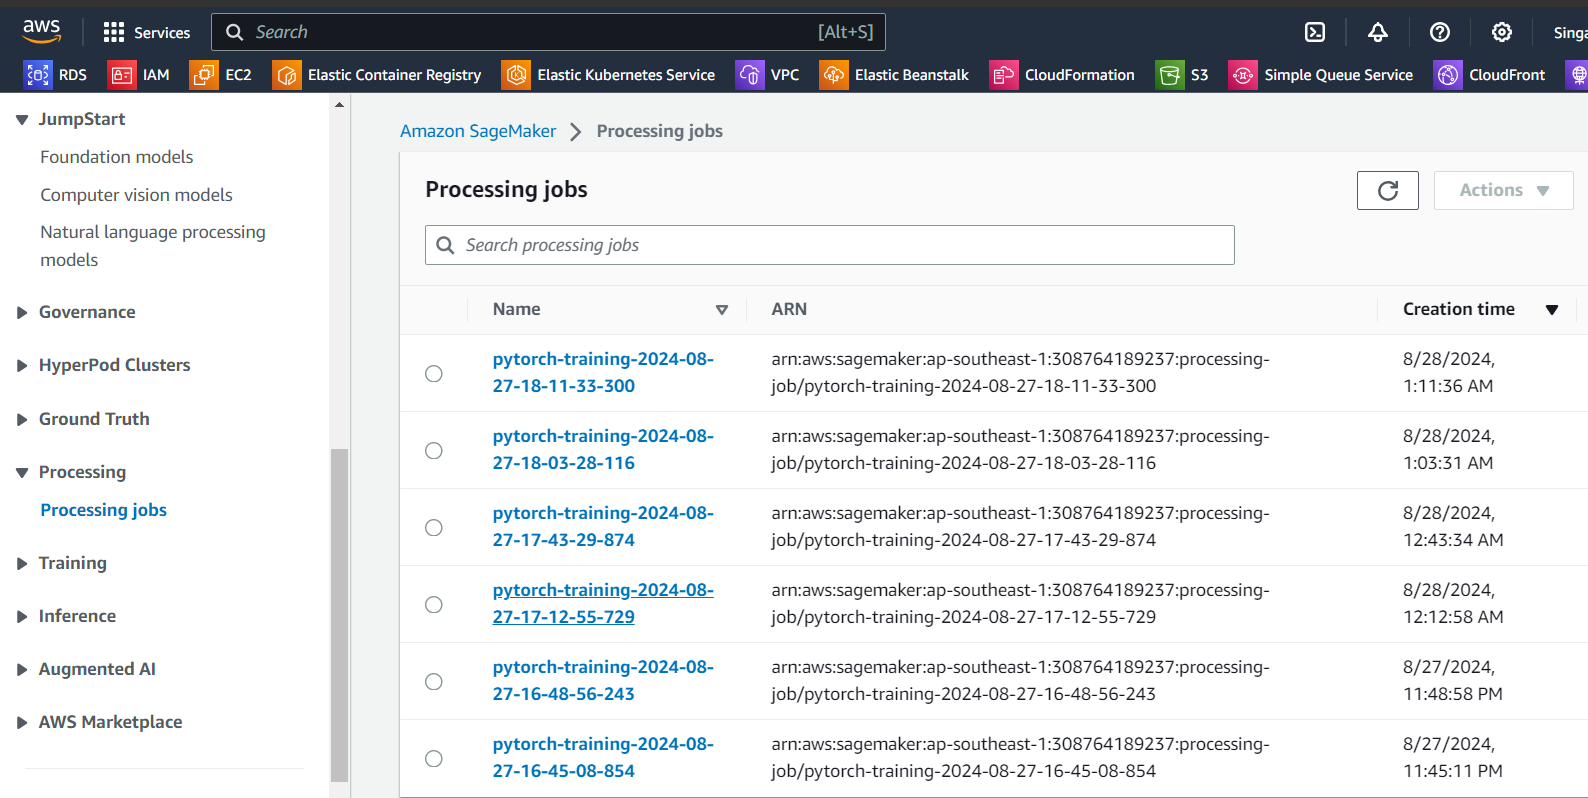This screenshot has height=798, width=1588.
Task: Collapse the JumpStart section
Action: [x=22, y=120]
